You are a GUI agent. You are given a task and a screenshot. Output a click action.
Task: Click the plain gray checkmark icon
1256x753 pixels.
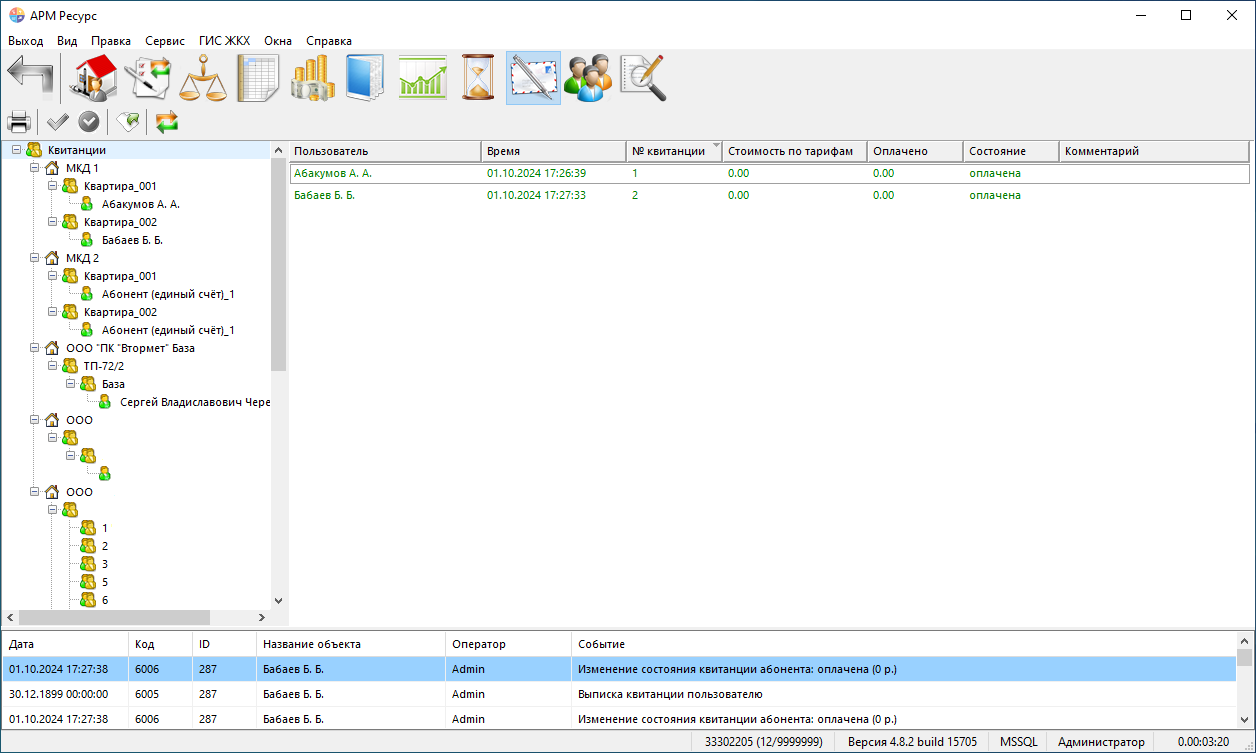57,122
